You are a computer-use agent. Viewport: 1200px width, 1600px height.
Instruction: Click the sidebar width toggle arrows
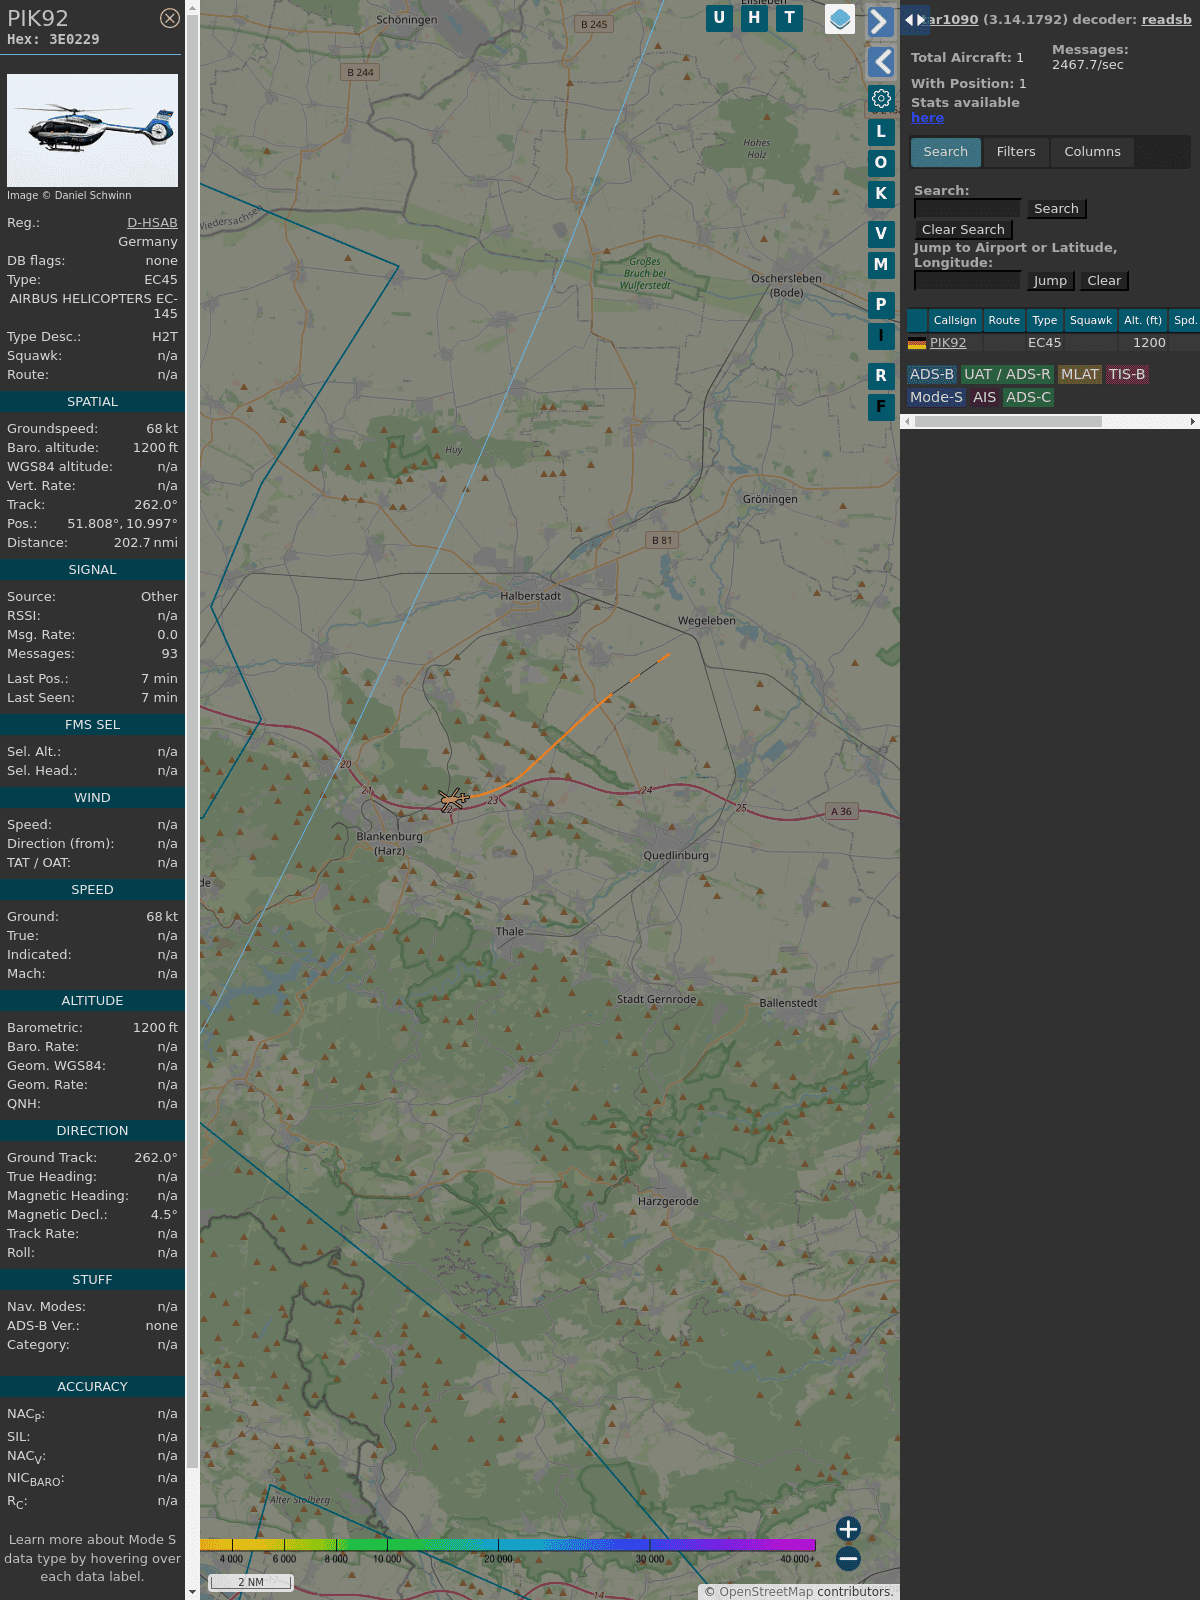tap(915, 20)
